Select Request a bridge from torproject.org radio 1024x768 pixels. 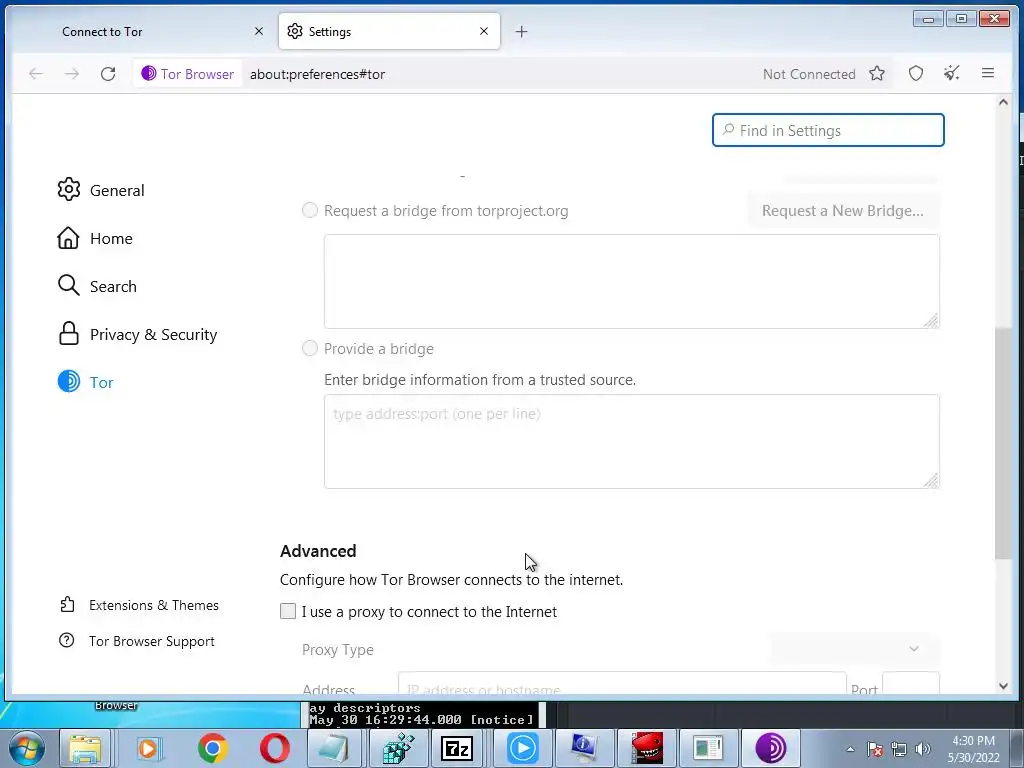[310, 210]
